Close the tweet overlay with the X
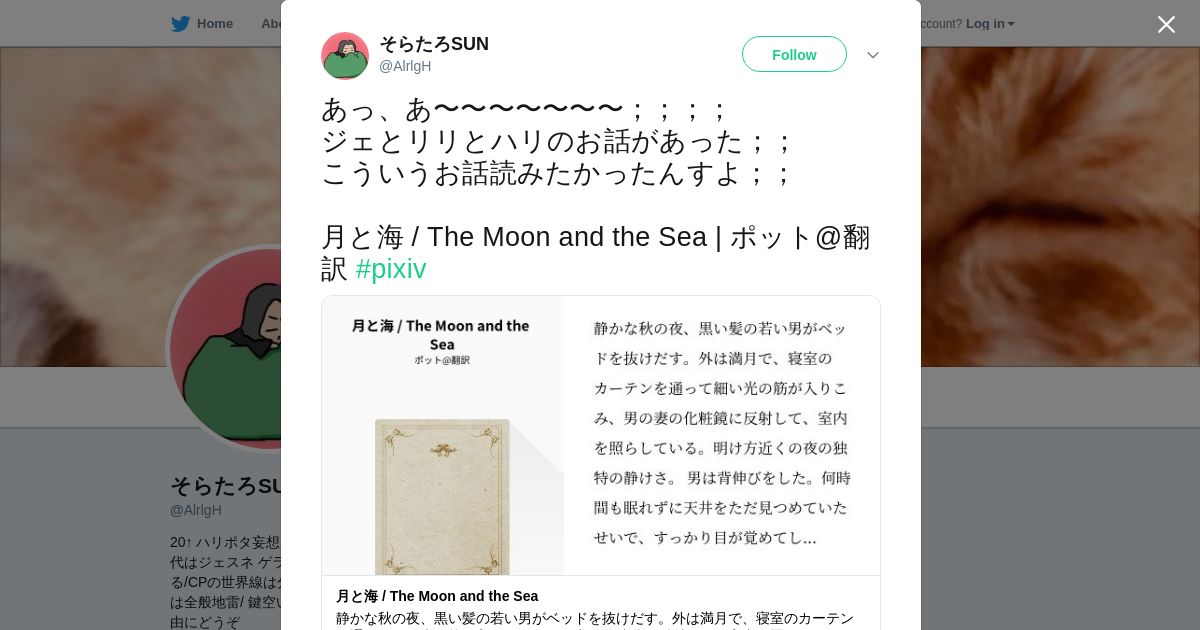Viewport: 1200px width, 630px height. pos(1166,24)
